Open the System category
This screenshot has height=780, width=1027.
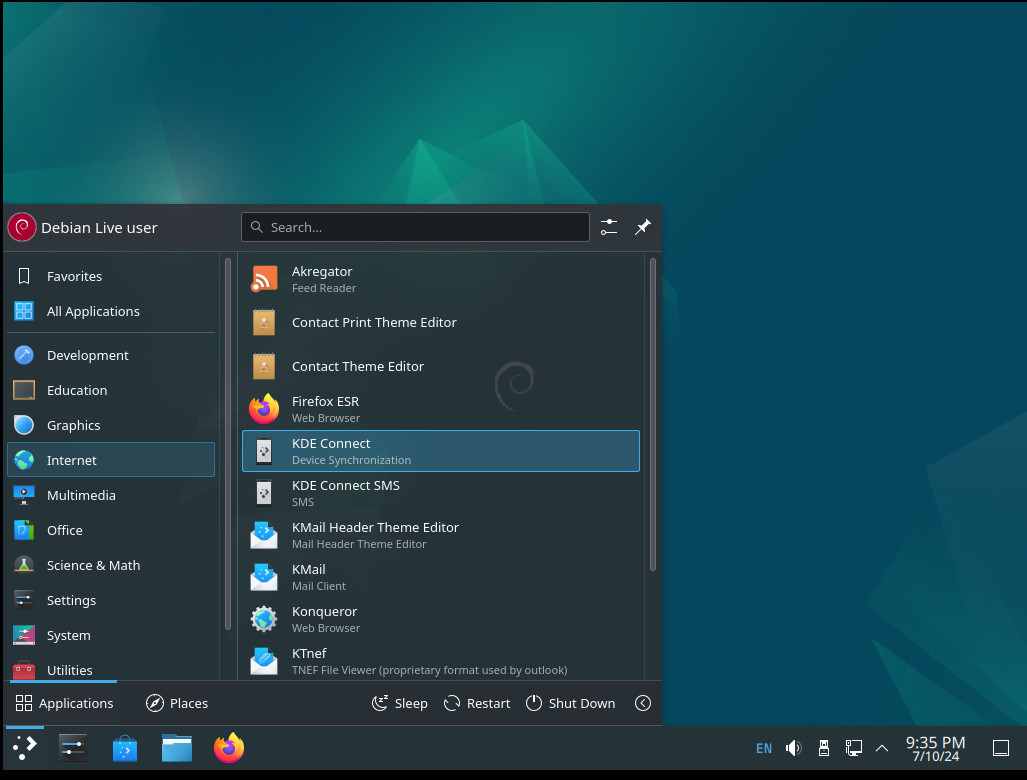point(111,635)
